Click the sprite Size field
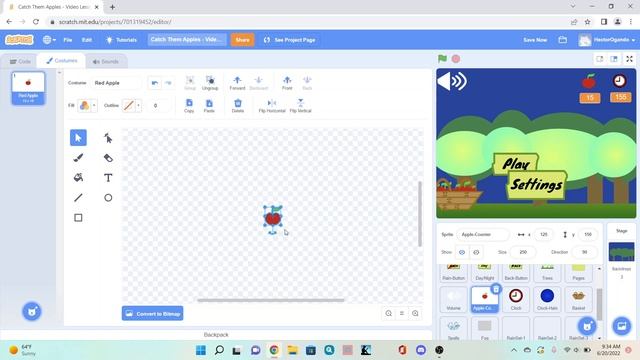The height and width of the screenshot is (360, 640). click(523, 252)
